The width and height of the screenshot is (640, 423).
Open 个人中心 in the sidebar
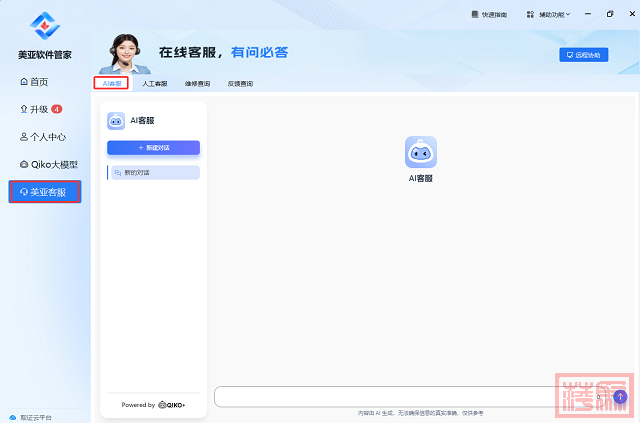click(43, 137)
